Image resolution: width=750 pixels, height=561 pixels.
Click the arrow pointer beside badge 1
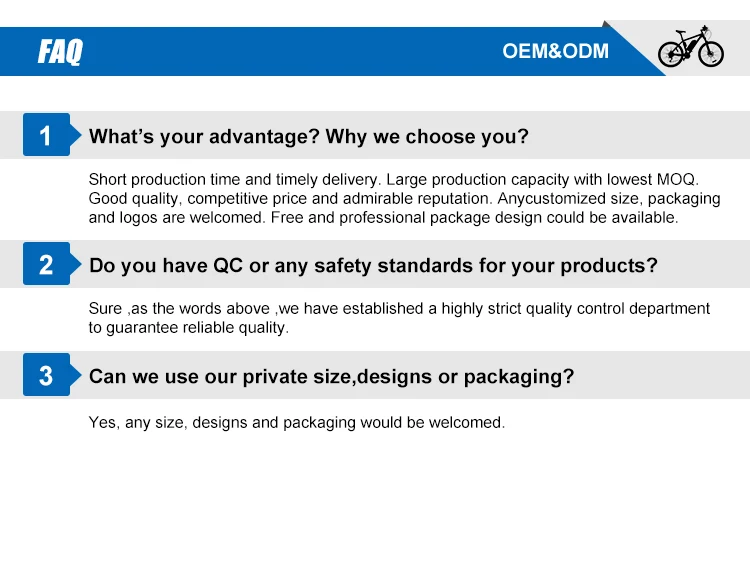tap(74, 136)
